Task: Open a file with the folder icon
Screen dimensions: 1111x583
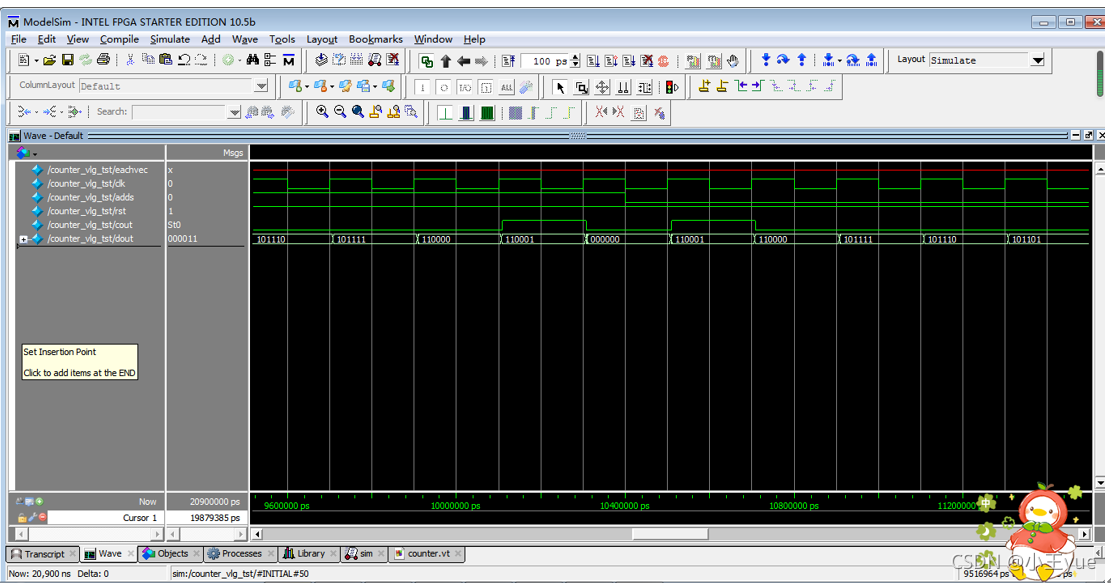Action: tap(49, 60)
